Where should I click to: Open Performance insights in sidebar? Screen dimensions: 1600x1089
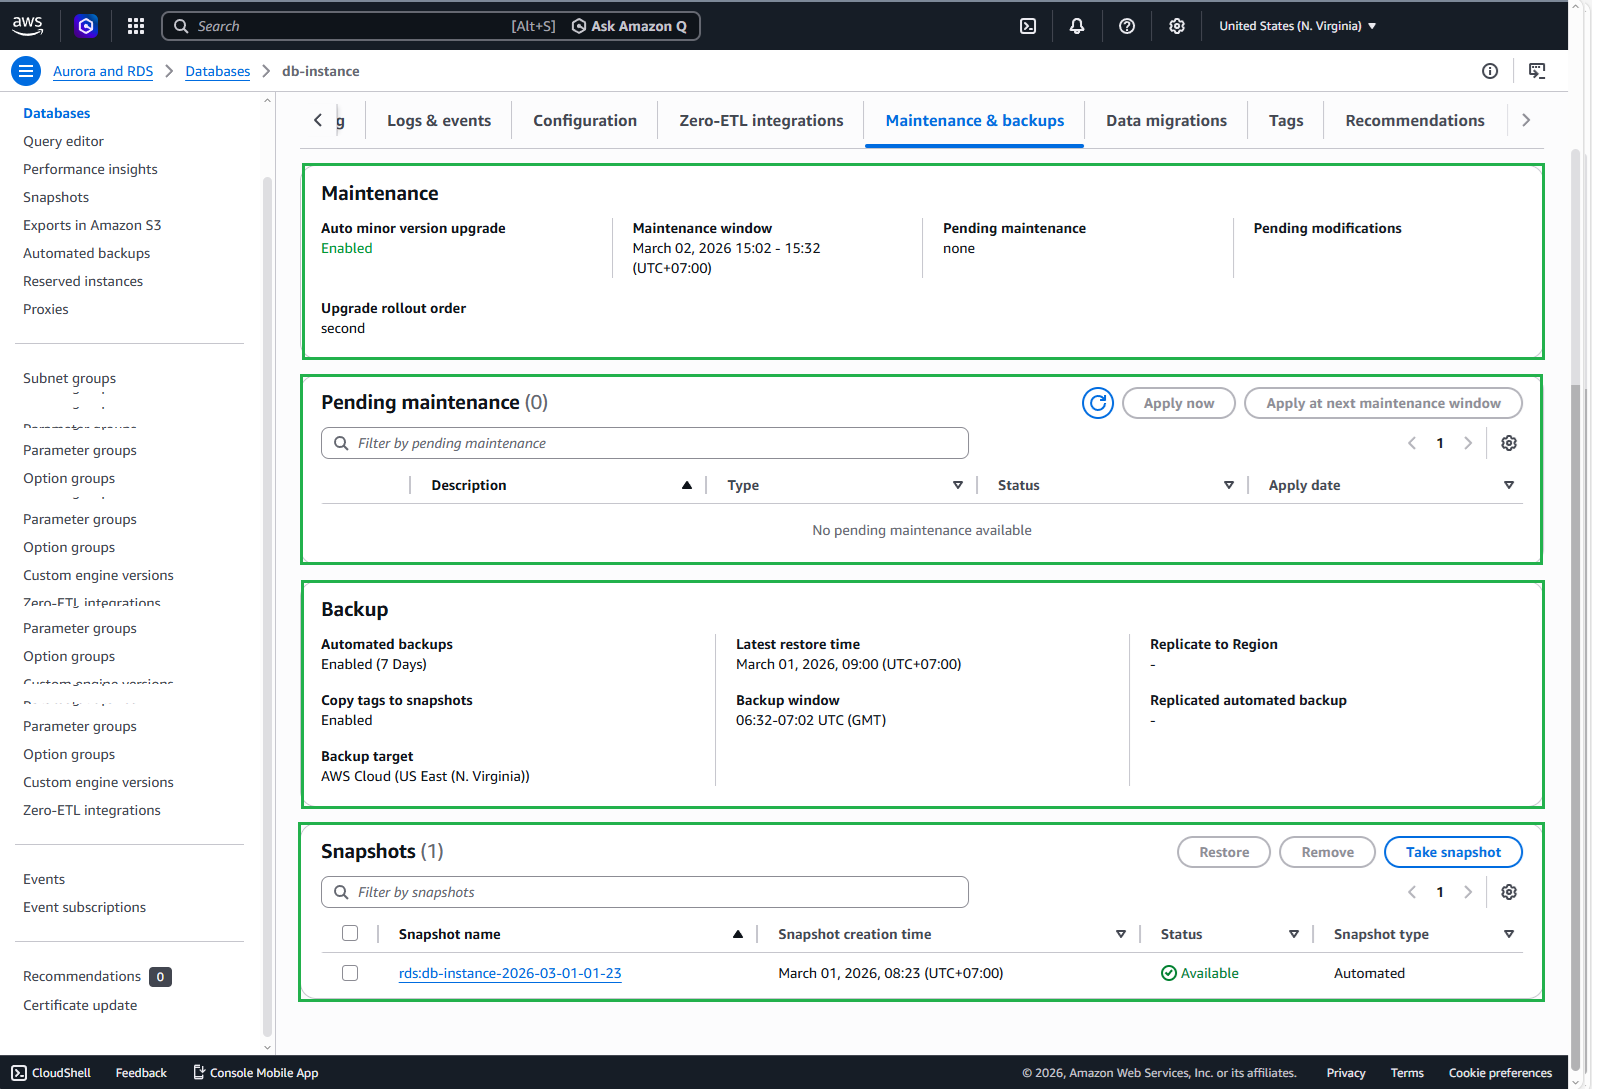point(90,169)
